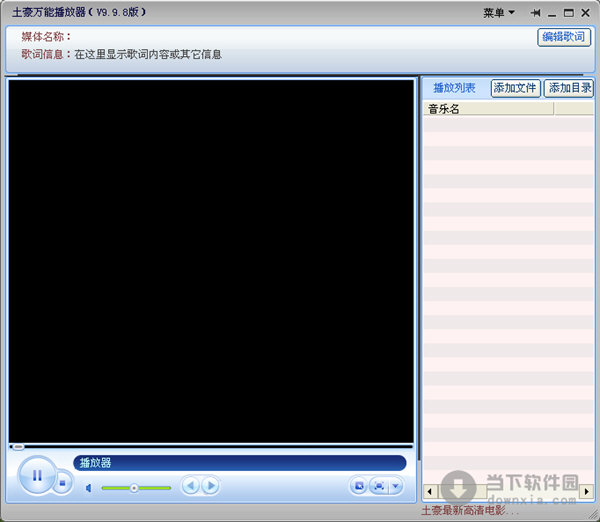Maximize the player window
Screen dimensions: 600x522
pos(568,13)
